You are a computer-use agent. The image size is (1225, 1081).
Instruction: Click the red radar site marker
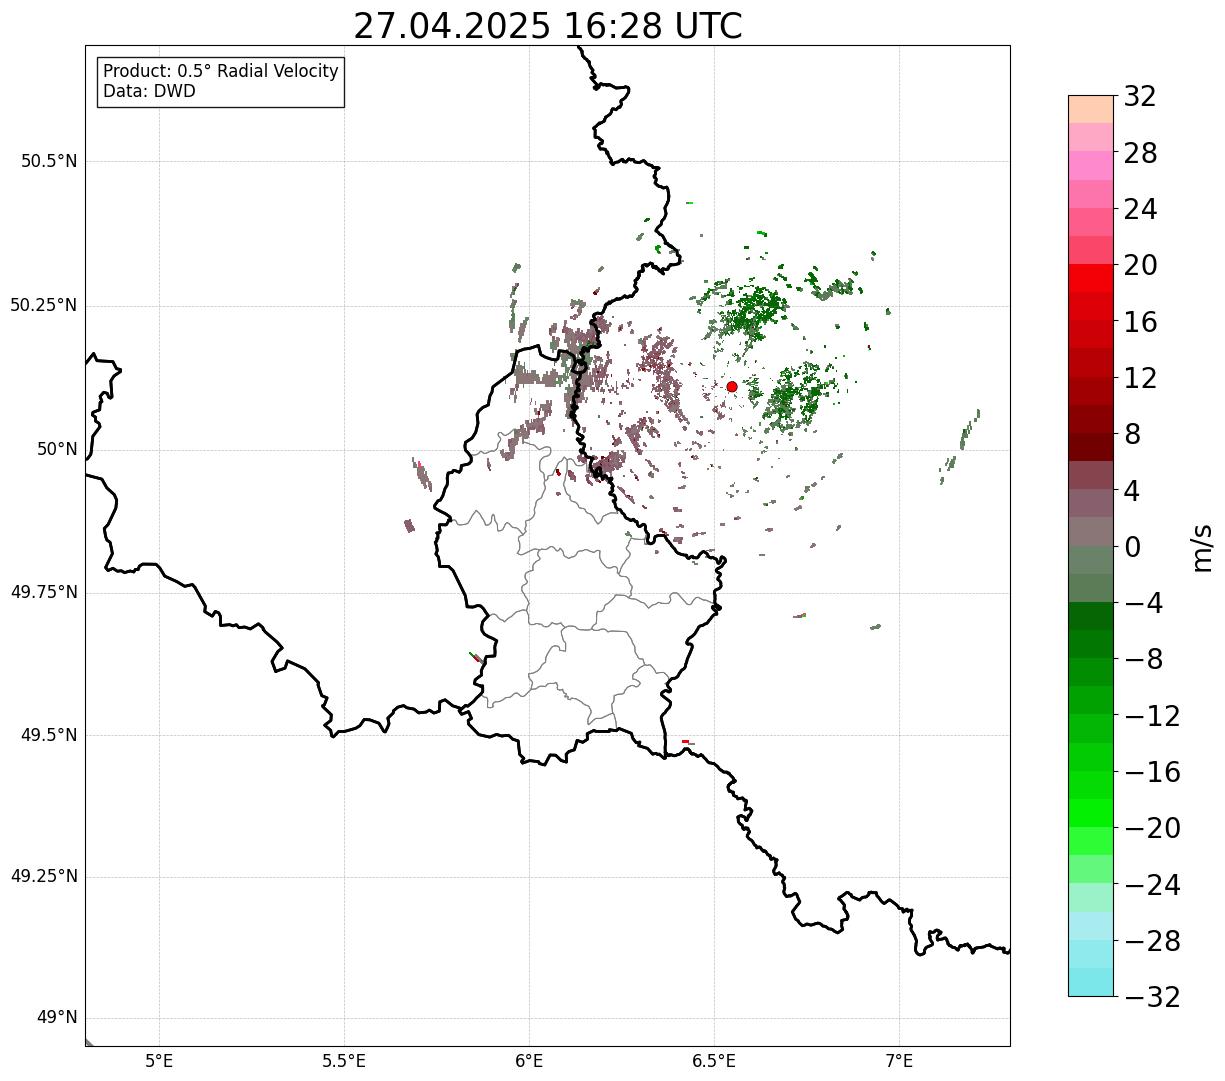(732, 387)
